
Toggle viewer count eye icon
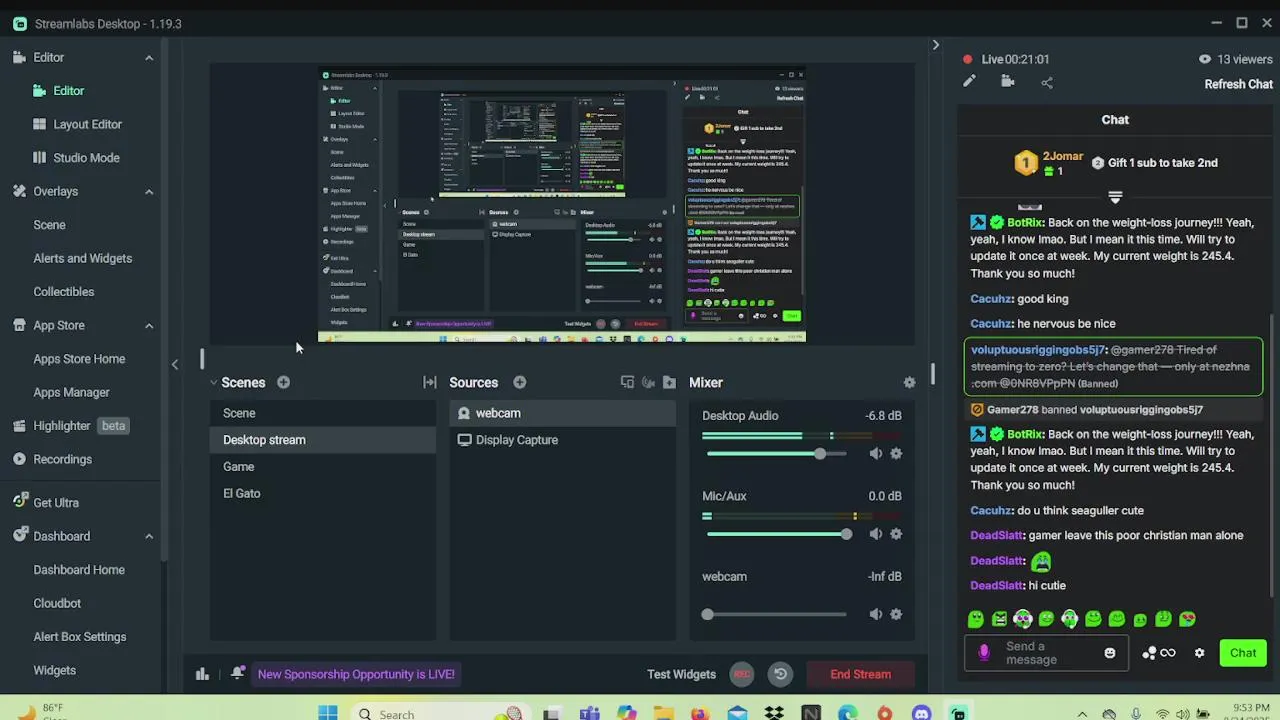pos(1204,59)
